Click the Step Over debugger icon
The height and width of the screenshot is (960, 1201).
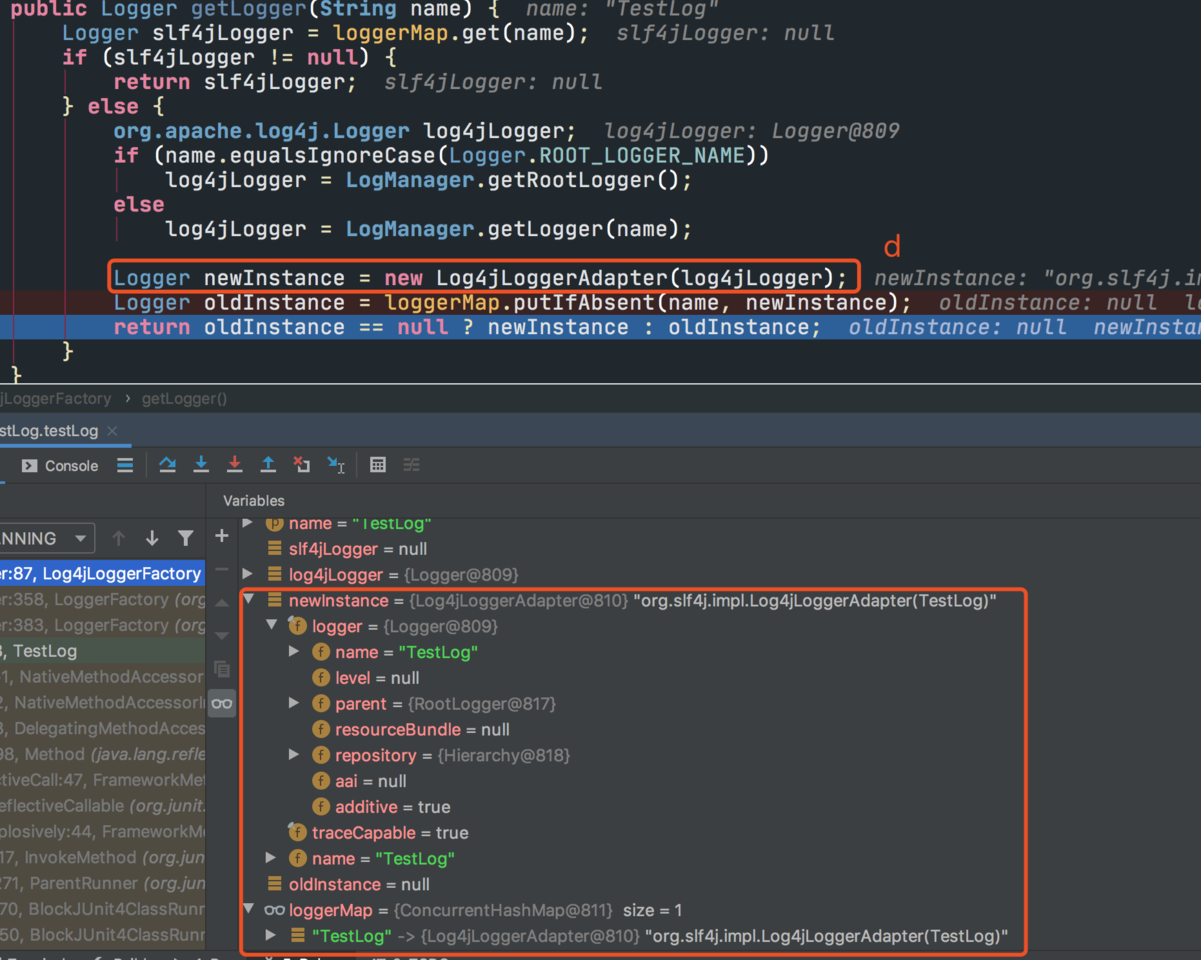(167, 465)
